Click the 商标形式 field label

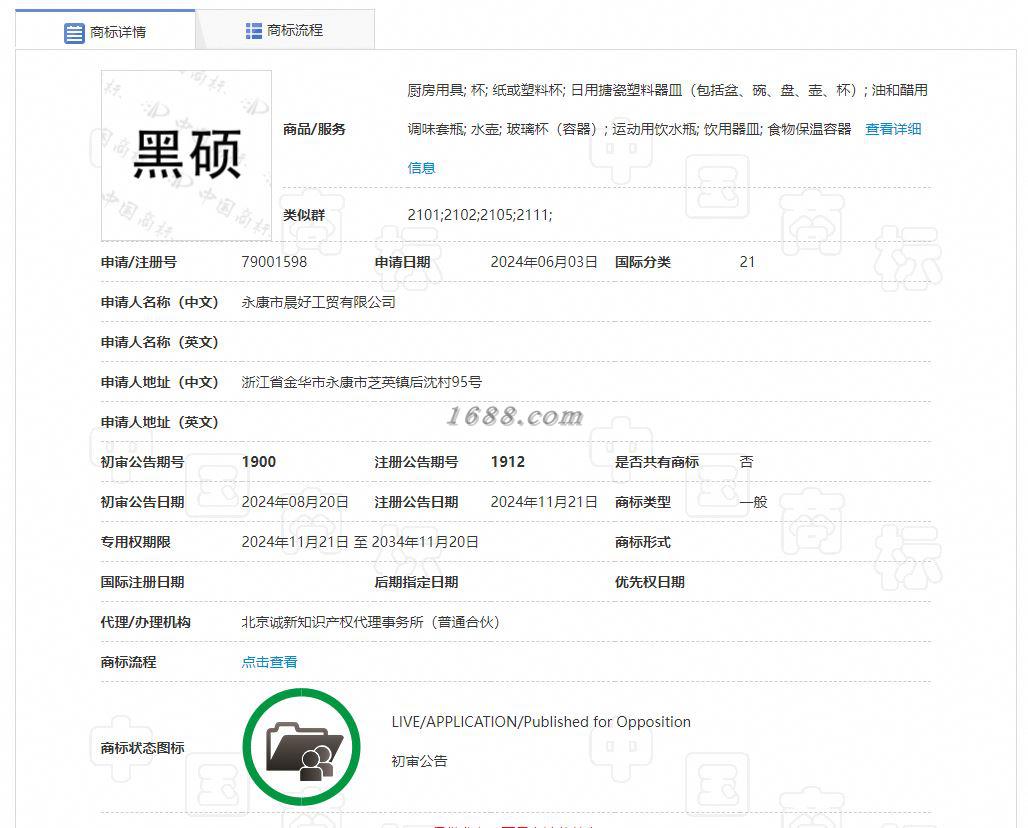coord(642,542)
